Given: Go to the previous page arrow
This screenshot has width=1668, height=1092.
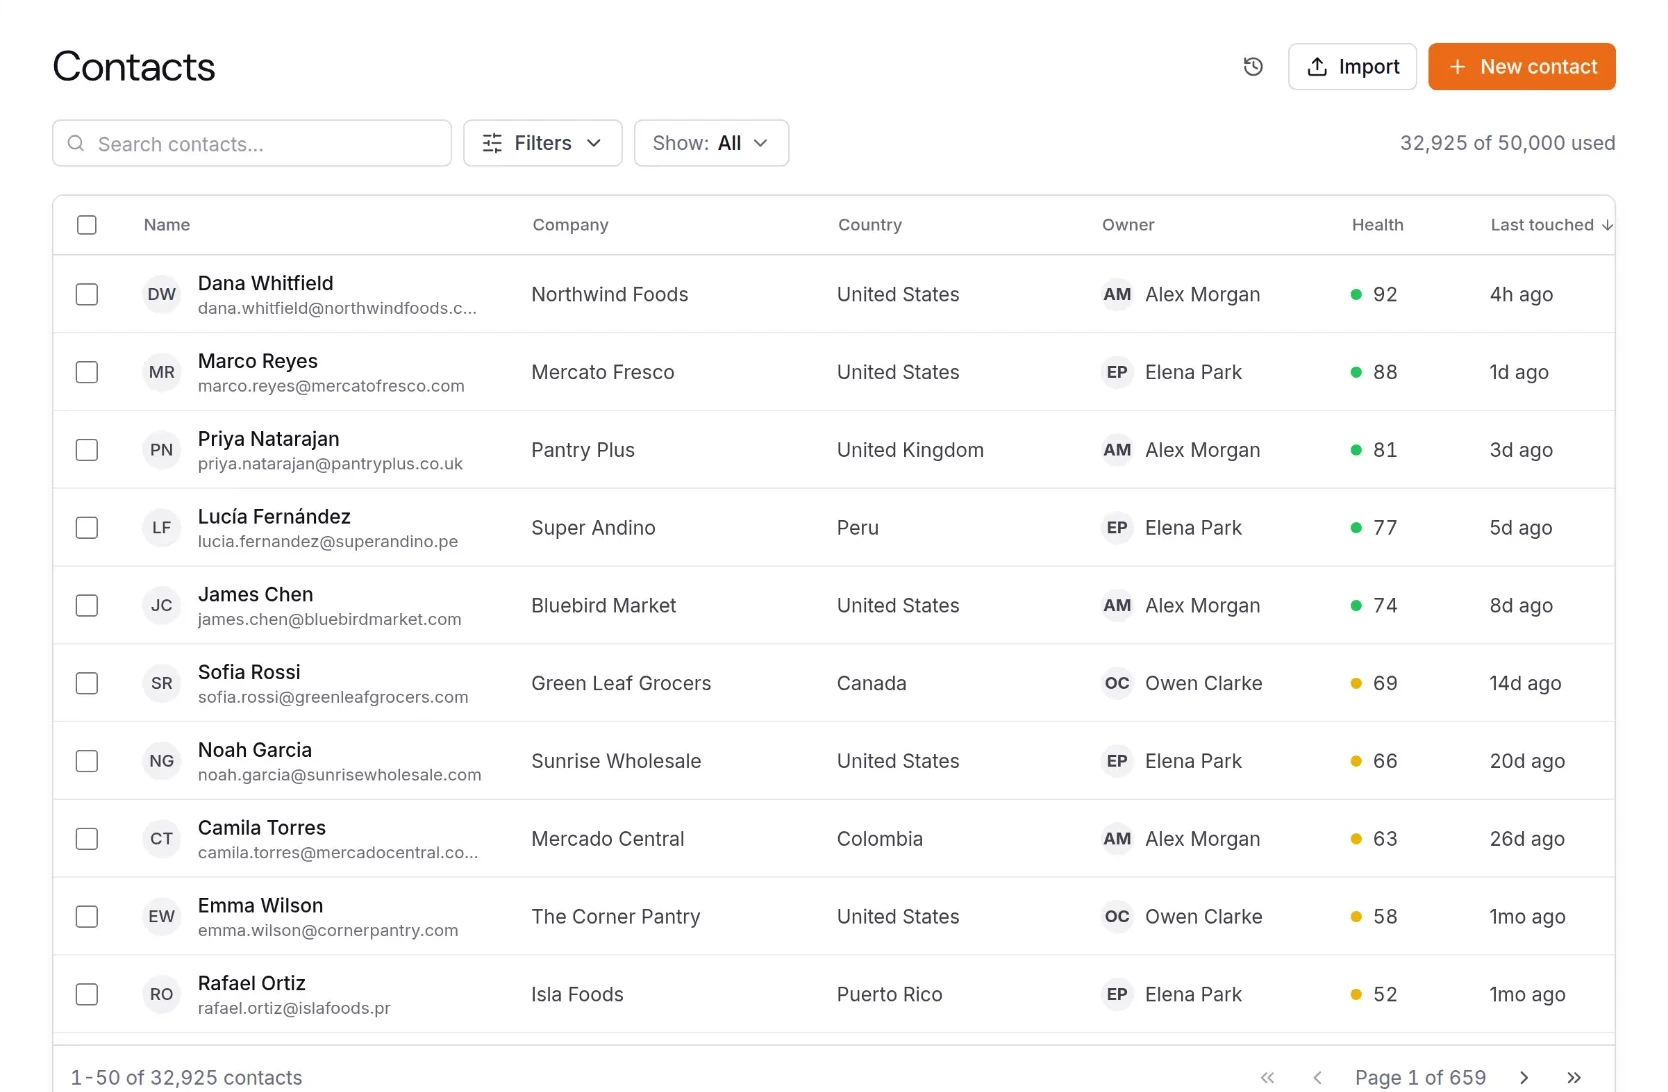Looking at the screenshot, I should point(1318,1077).
